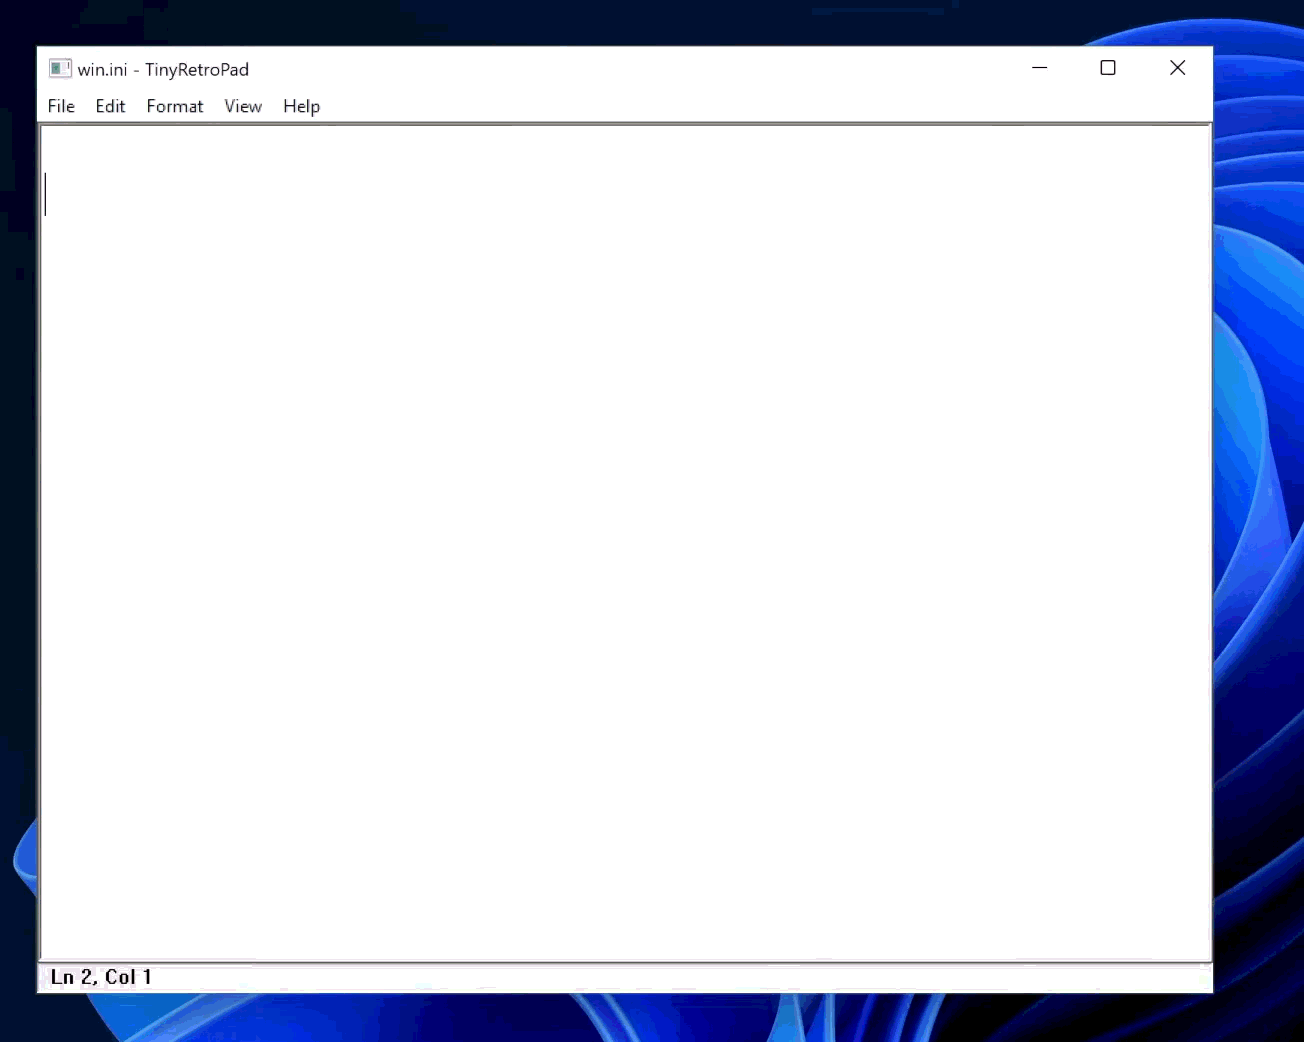Viewport: 1304px width, 1042px height.
Task: Click the win.ini - TinyRetroPad title text
Action: (x=163, y=69)
